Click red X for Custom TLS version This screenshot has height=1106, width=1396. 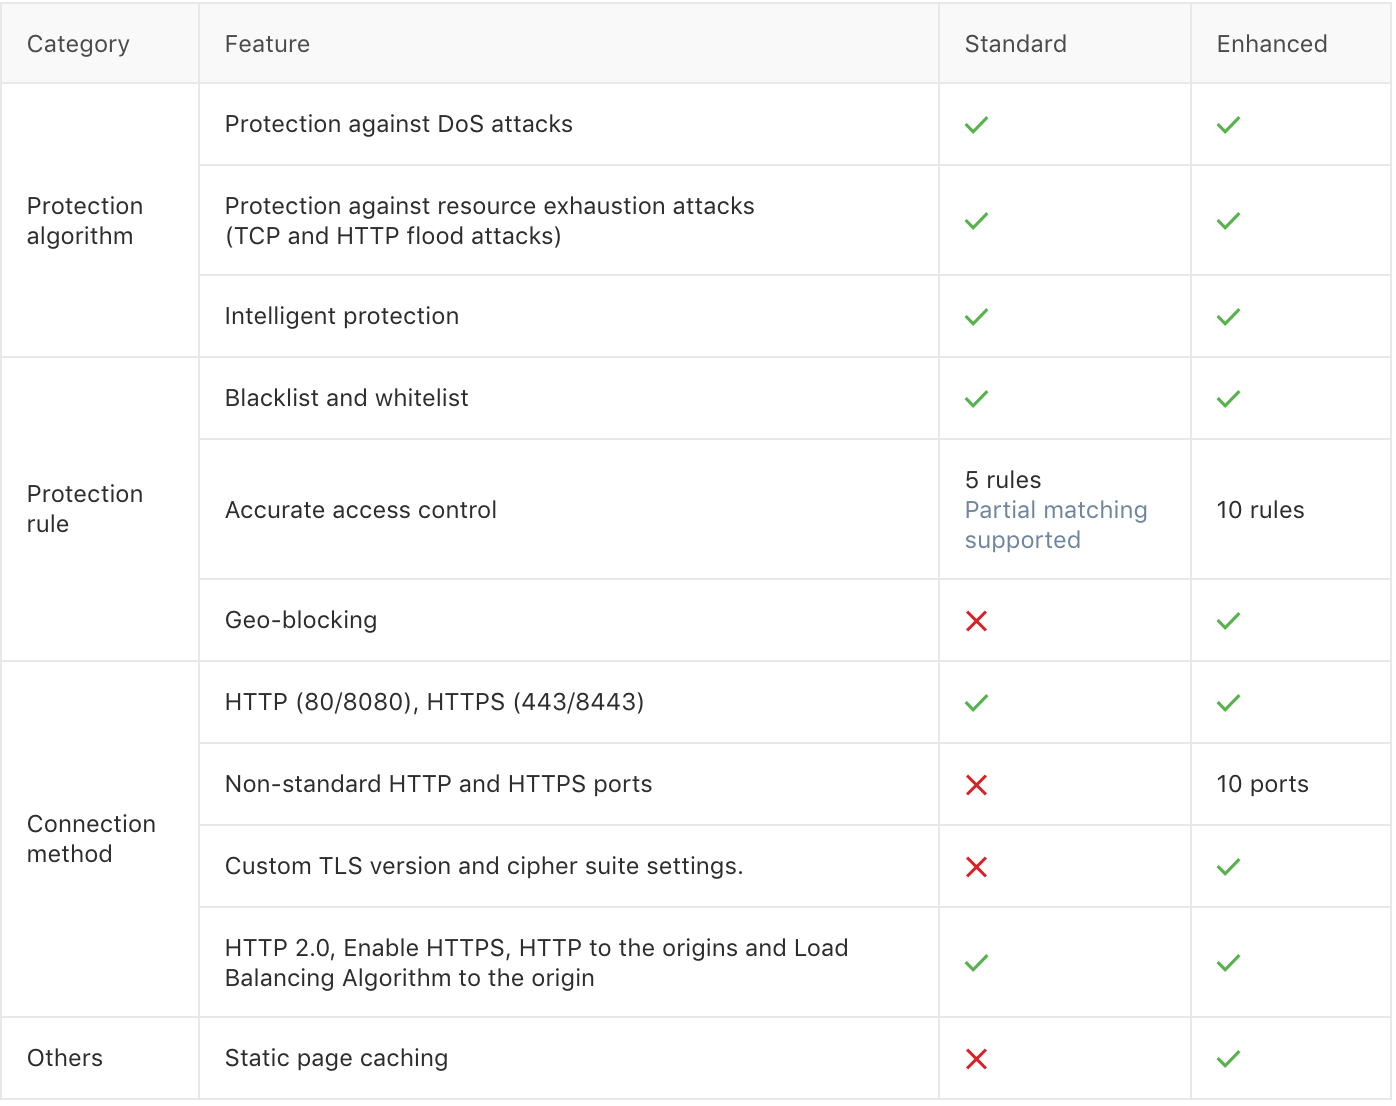click(x=976, y=867)
